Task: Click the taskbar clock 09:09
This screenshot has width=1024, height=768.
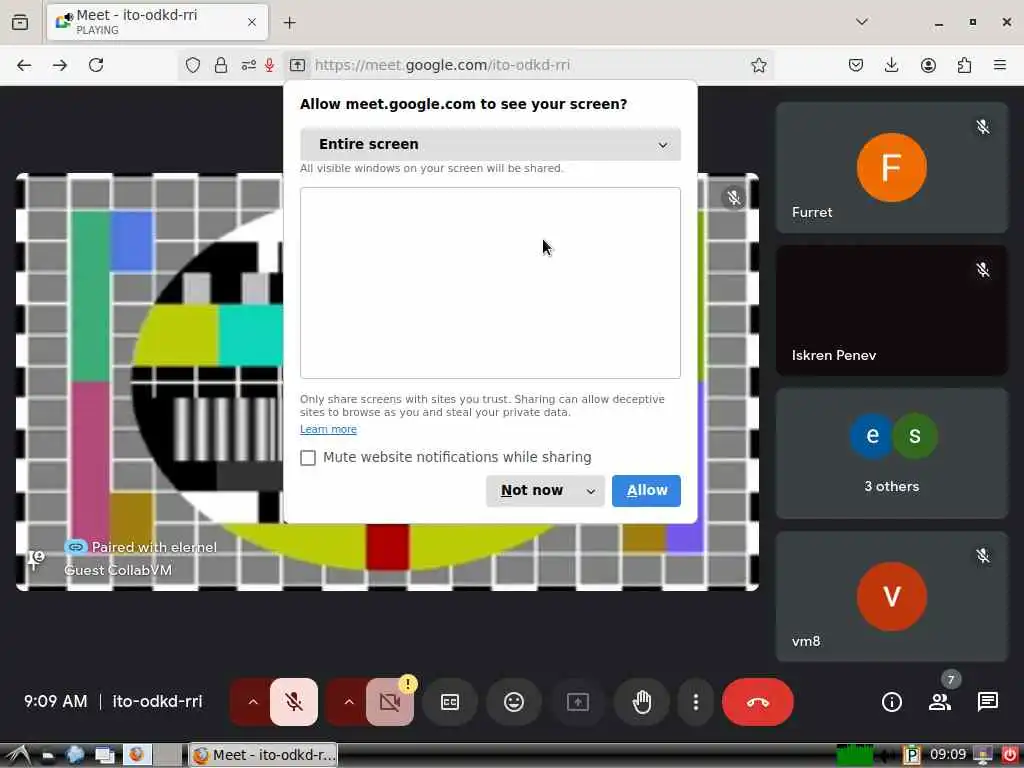Action: 948,755
